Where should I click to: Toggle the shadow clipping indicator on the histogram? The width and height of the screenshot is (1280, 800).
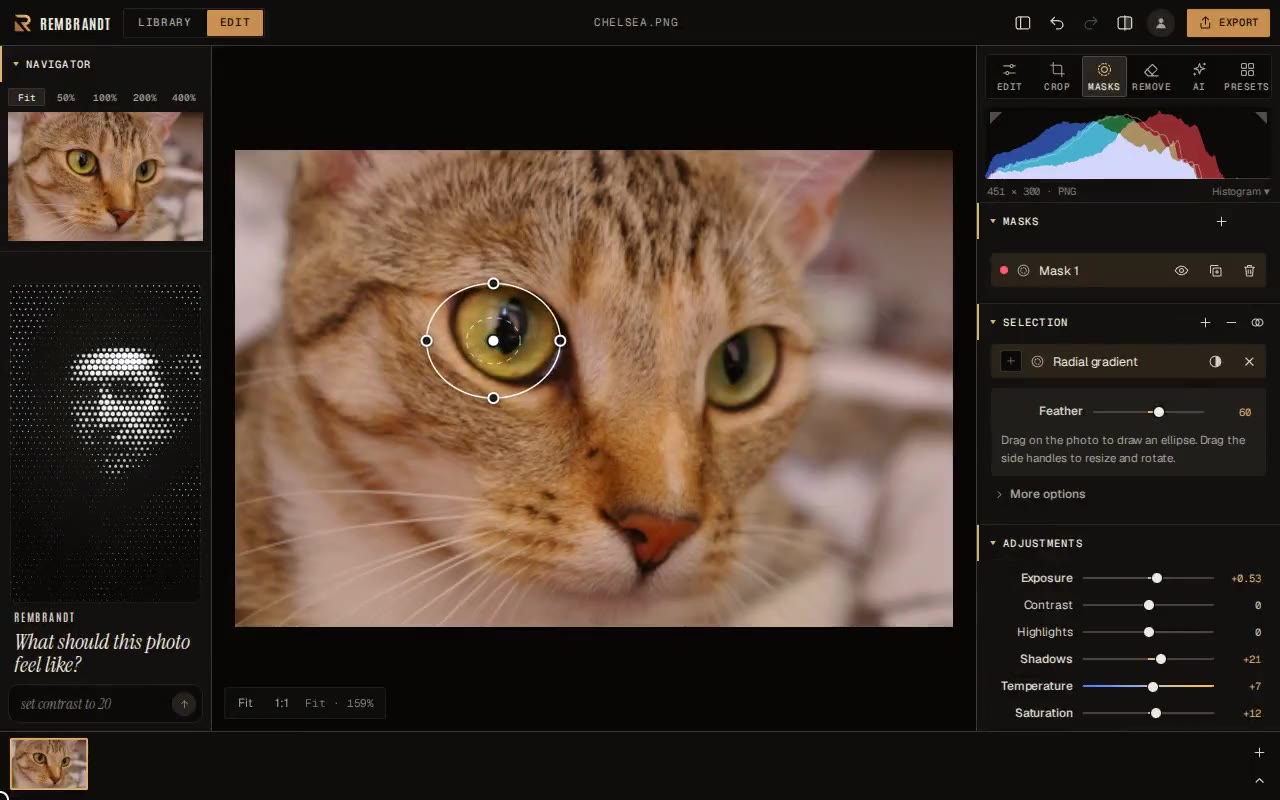[x=995, y=118]
